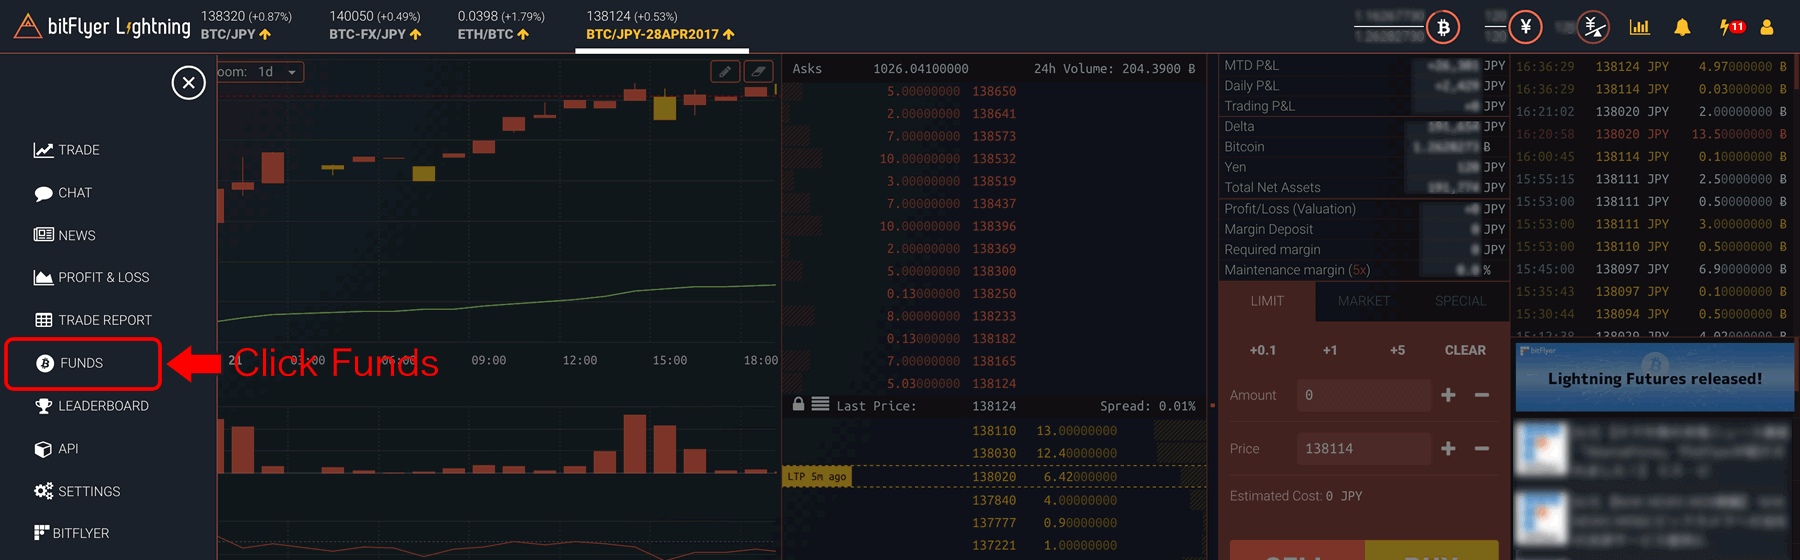Click the Bitcoin balance circle icon
This screenshot has height=560, width=1800.
click(1443, 27)
